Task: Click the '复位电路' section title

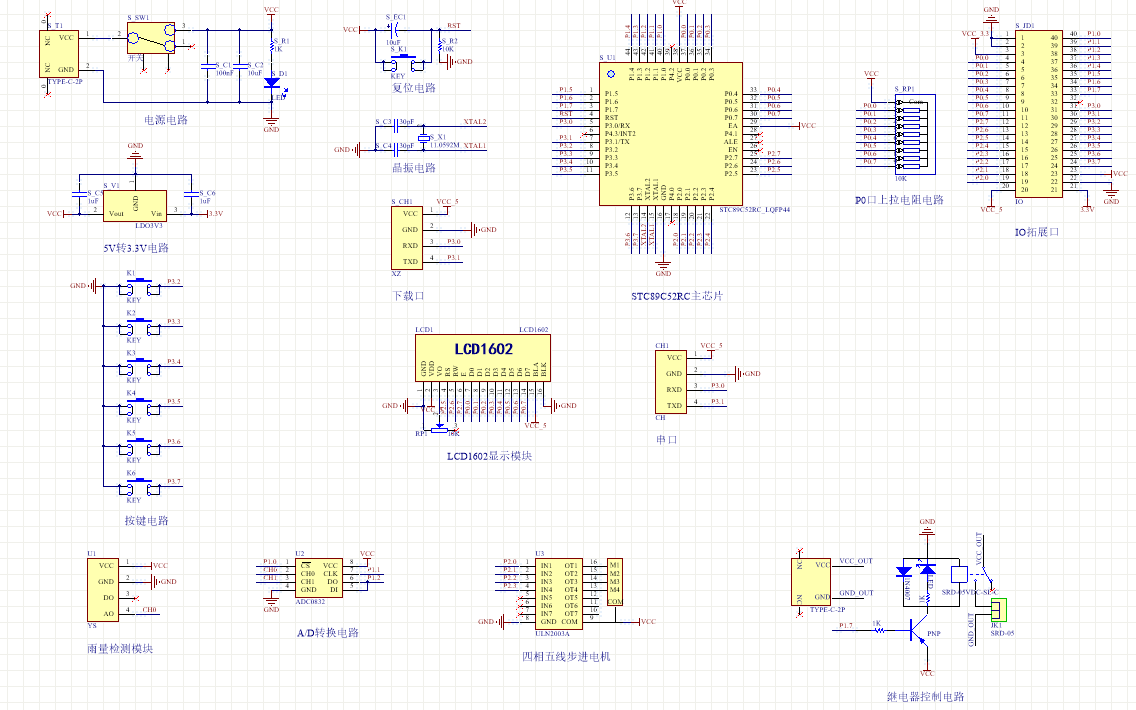Action: pos(414,88)
